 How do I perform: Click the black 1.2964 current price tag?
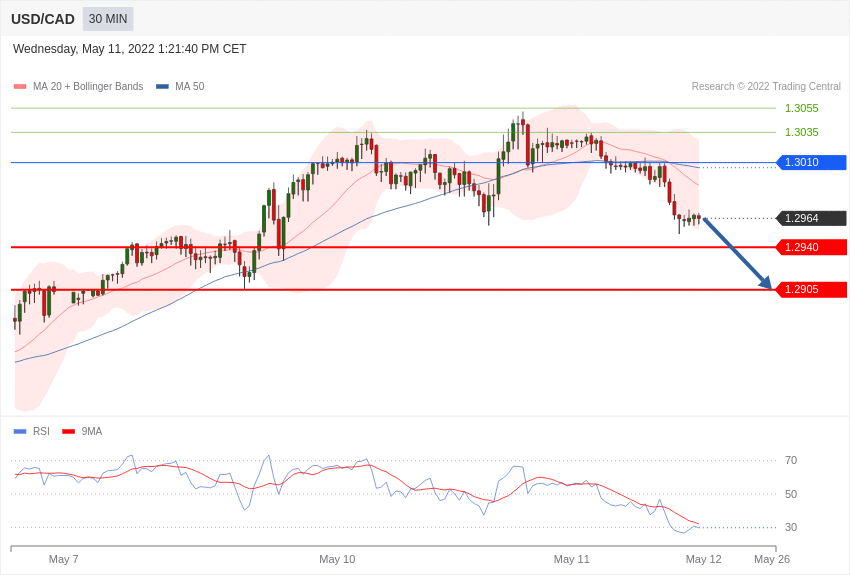coord(812,218)
